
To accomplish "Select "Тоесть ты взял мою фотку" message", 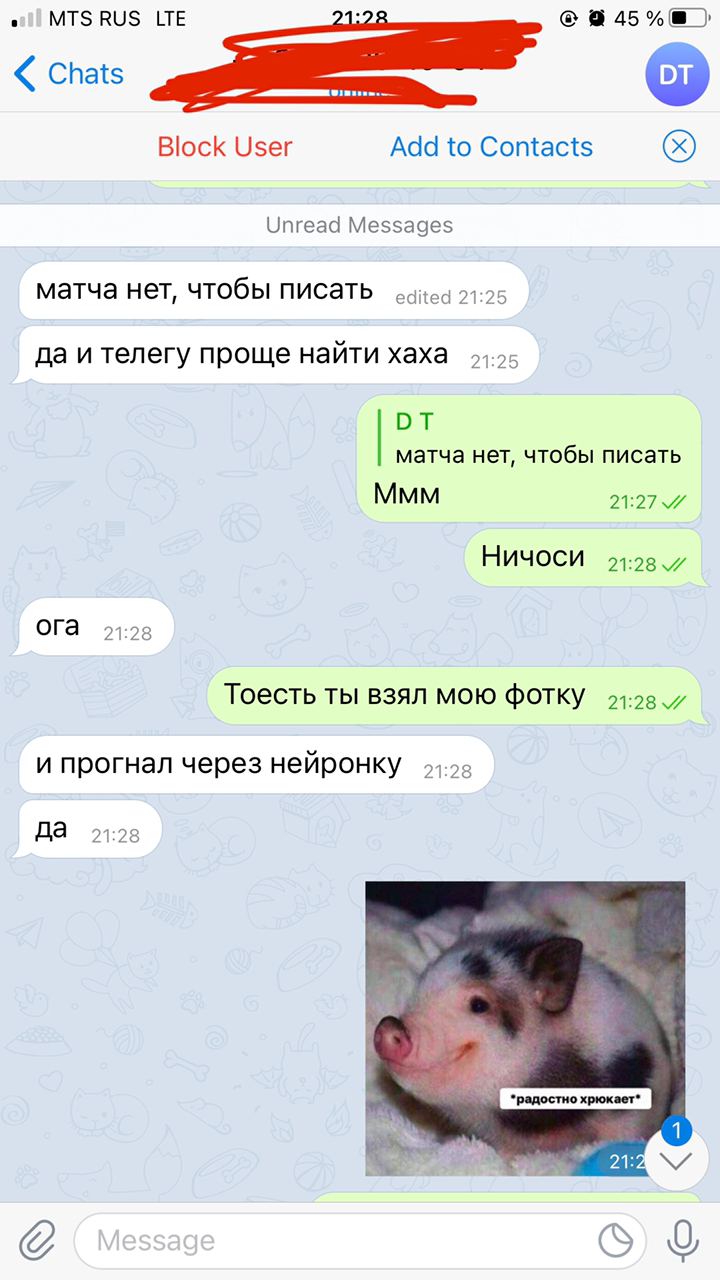I will coord(455,696).
